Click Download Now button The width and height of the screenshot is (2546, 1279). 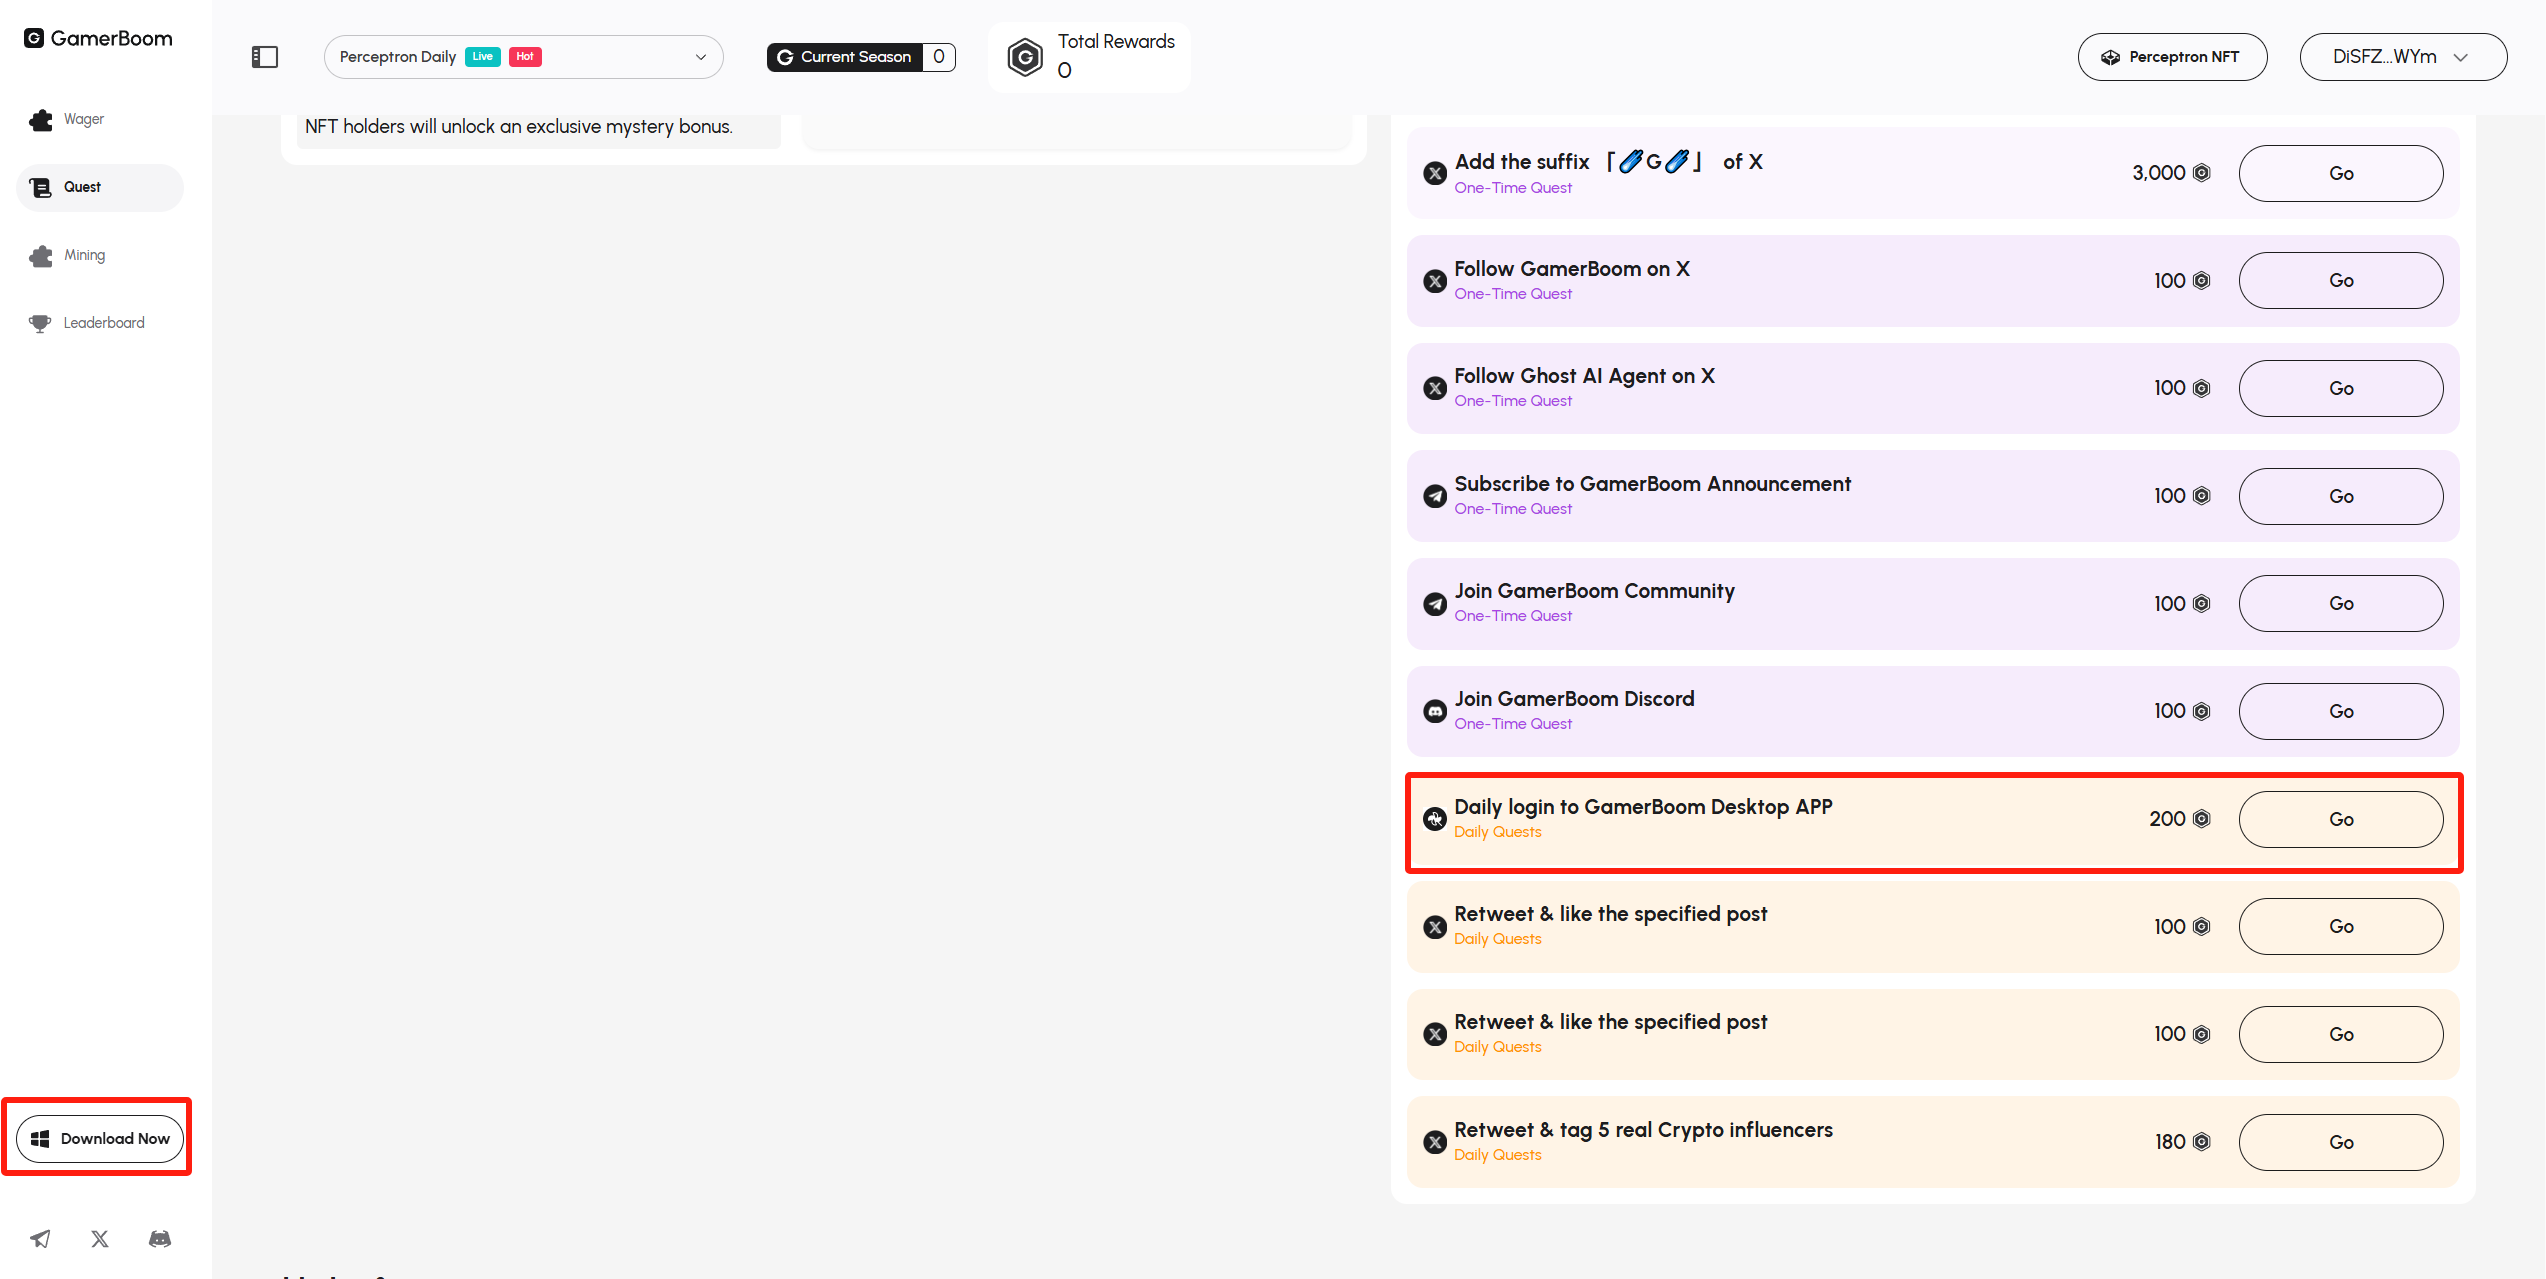(99, 1138)
